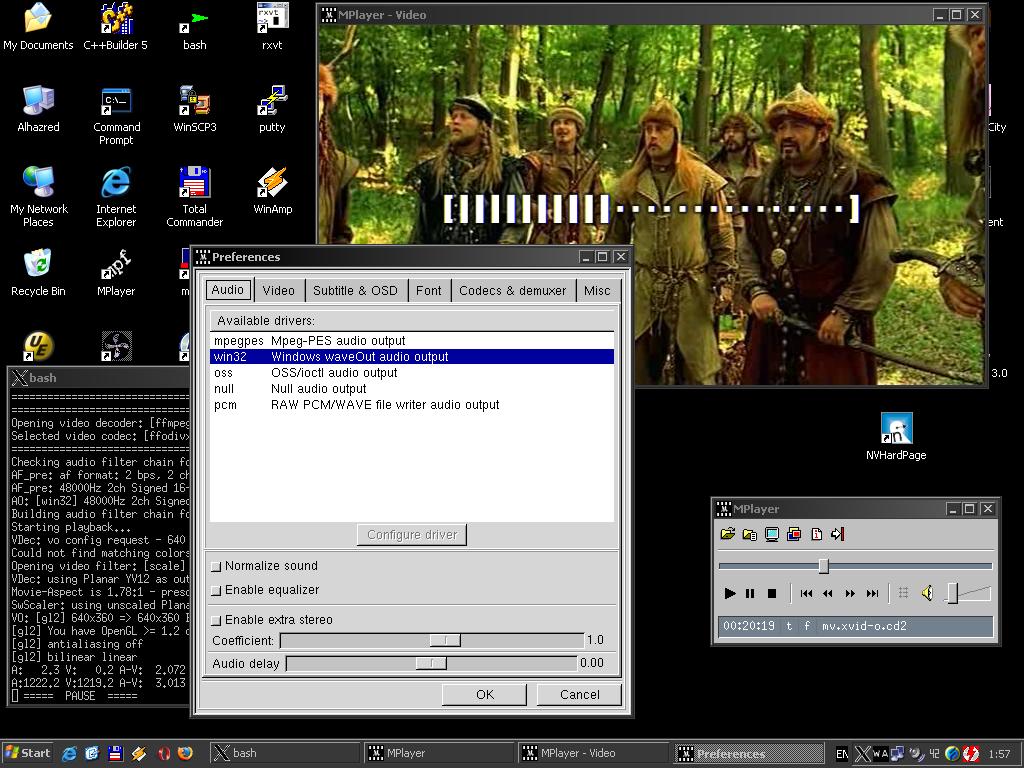Open the WinSCP3 desktop icon
1024x768 pixels.
point(194,109)
